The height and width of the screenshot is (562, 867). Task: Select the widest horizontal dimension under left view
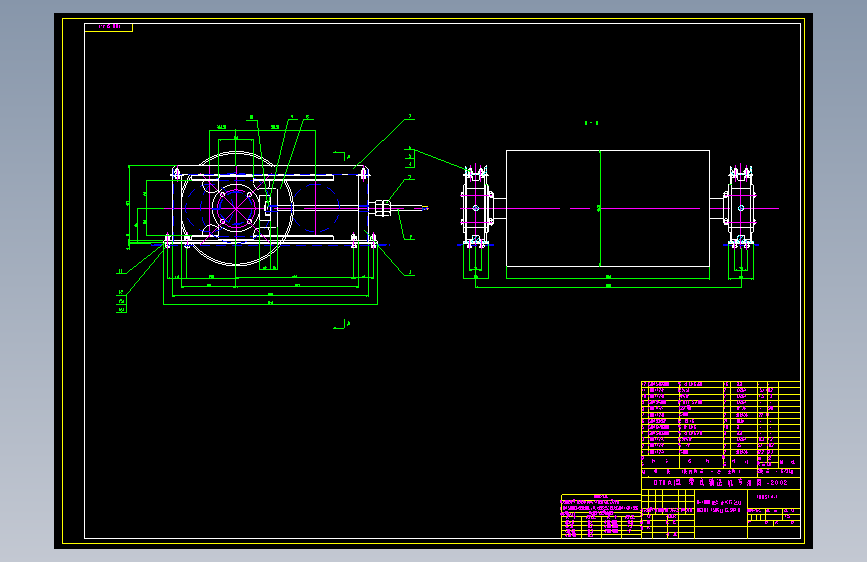[270, 303]
